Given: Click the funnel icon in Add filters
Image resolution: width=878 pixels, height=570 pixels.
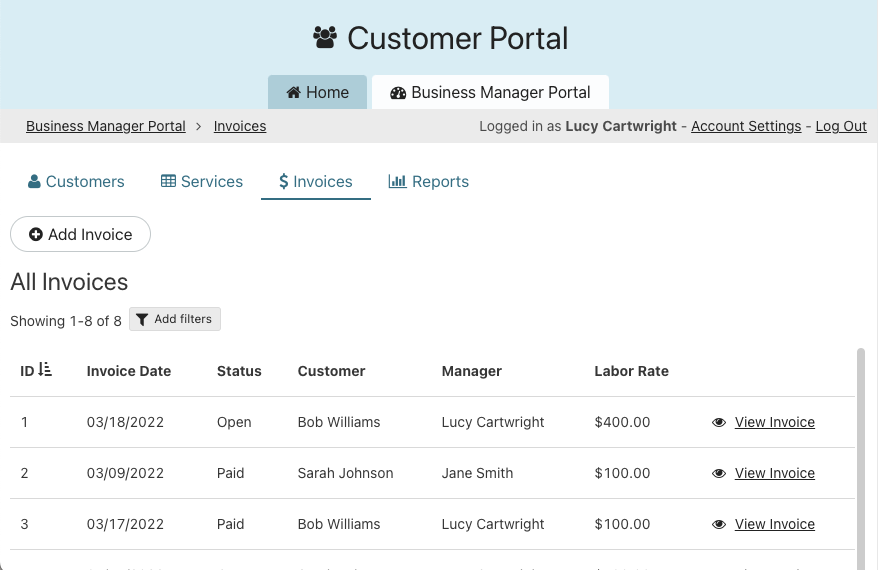Looking at the screenshot, I should point(142,320).
